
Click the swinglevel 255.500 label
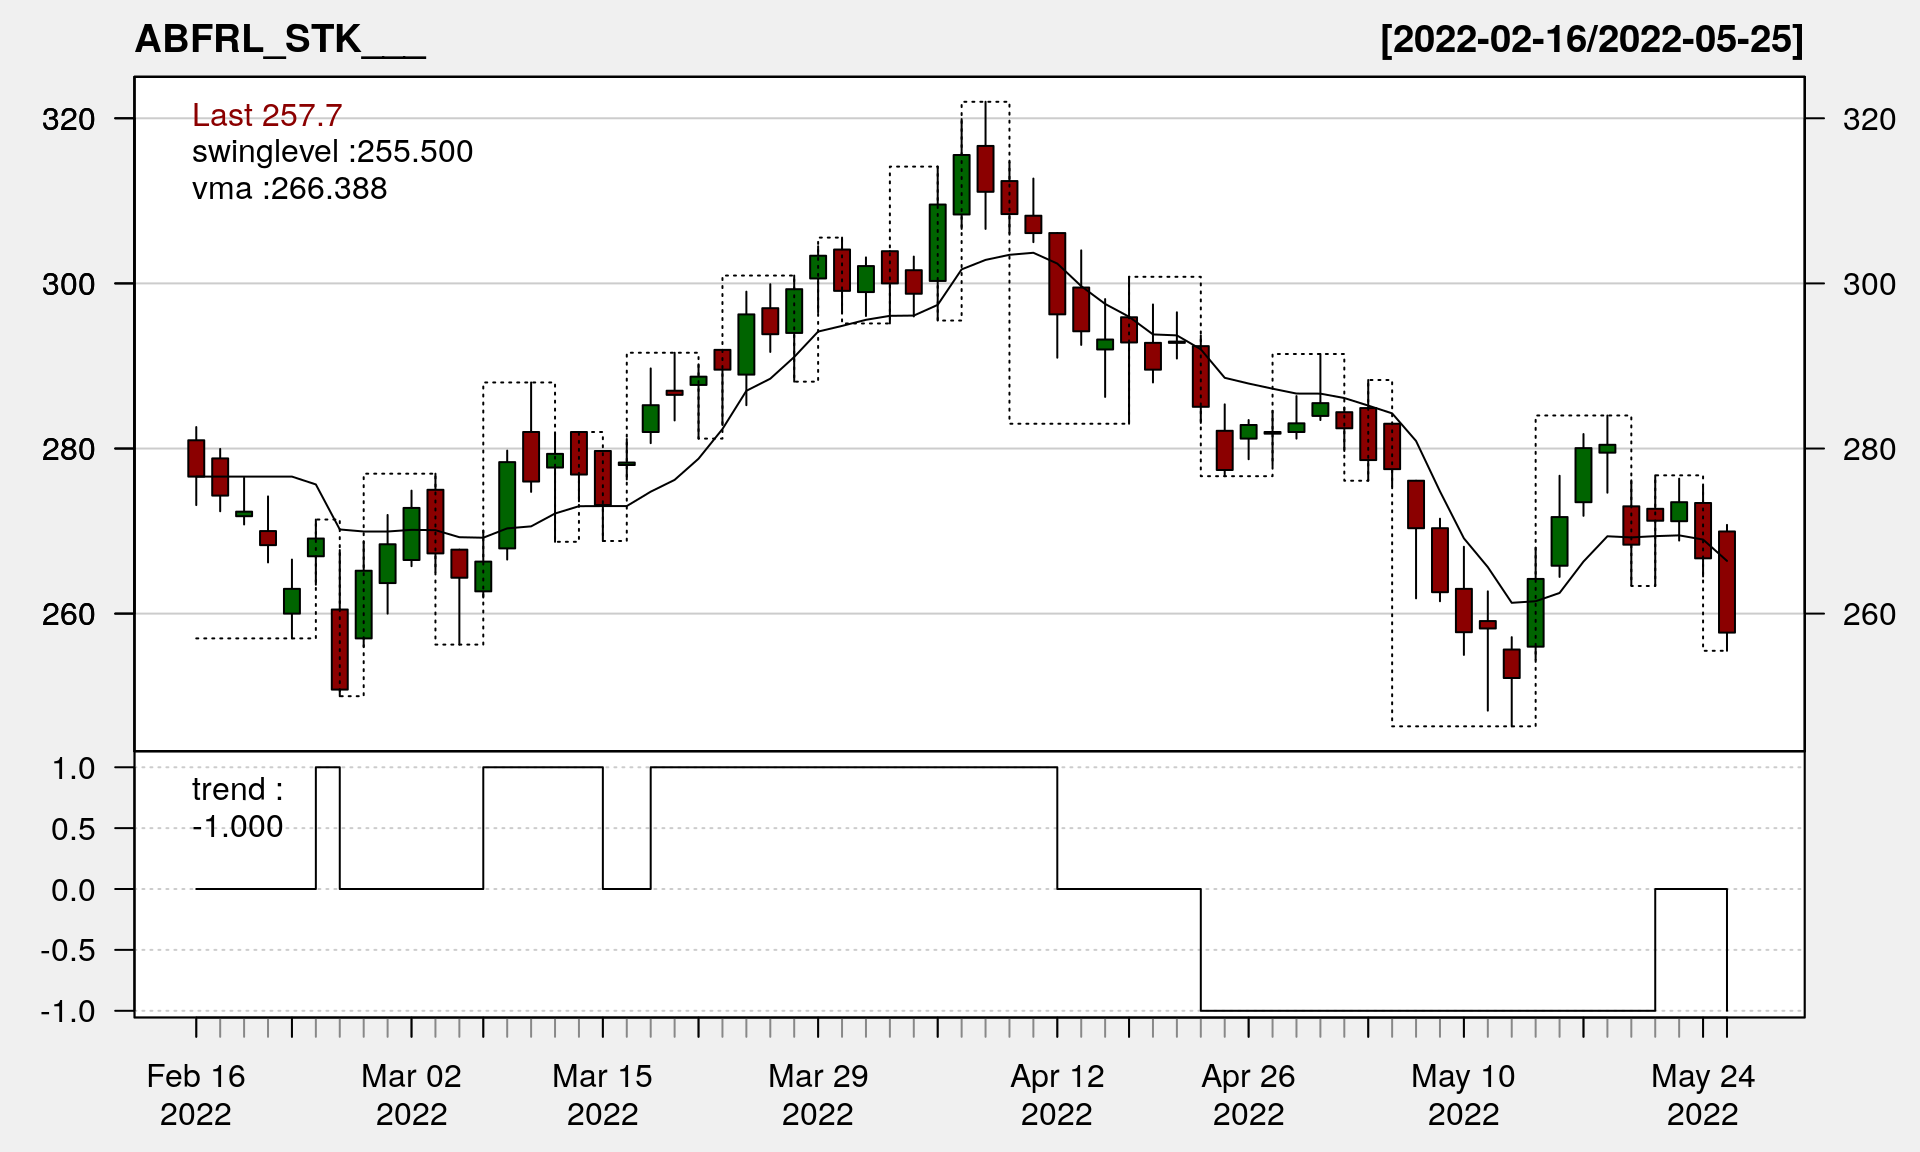[x=332, y=152]
